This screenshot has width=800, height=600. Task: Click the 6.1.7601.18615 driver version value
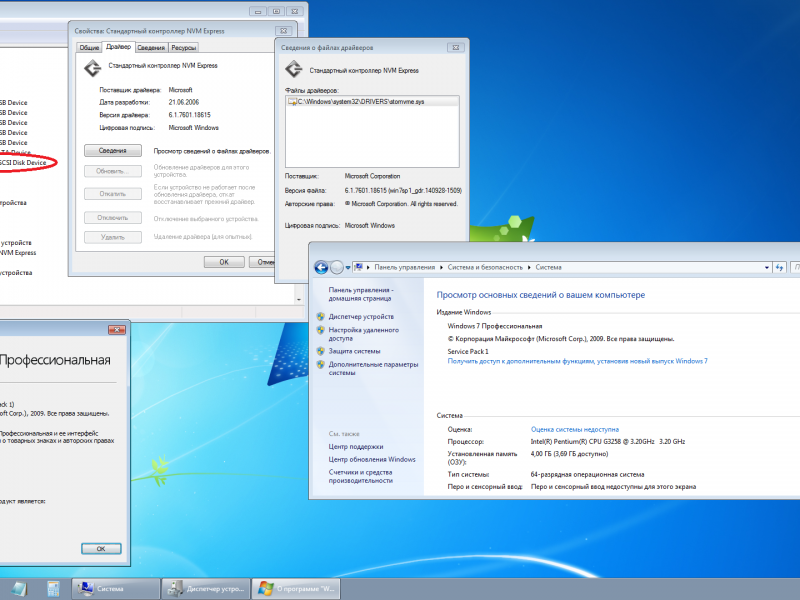(x=189, y=115)
